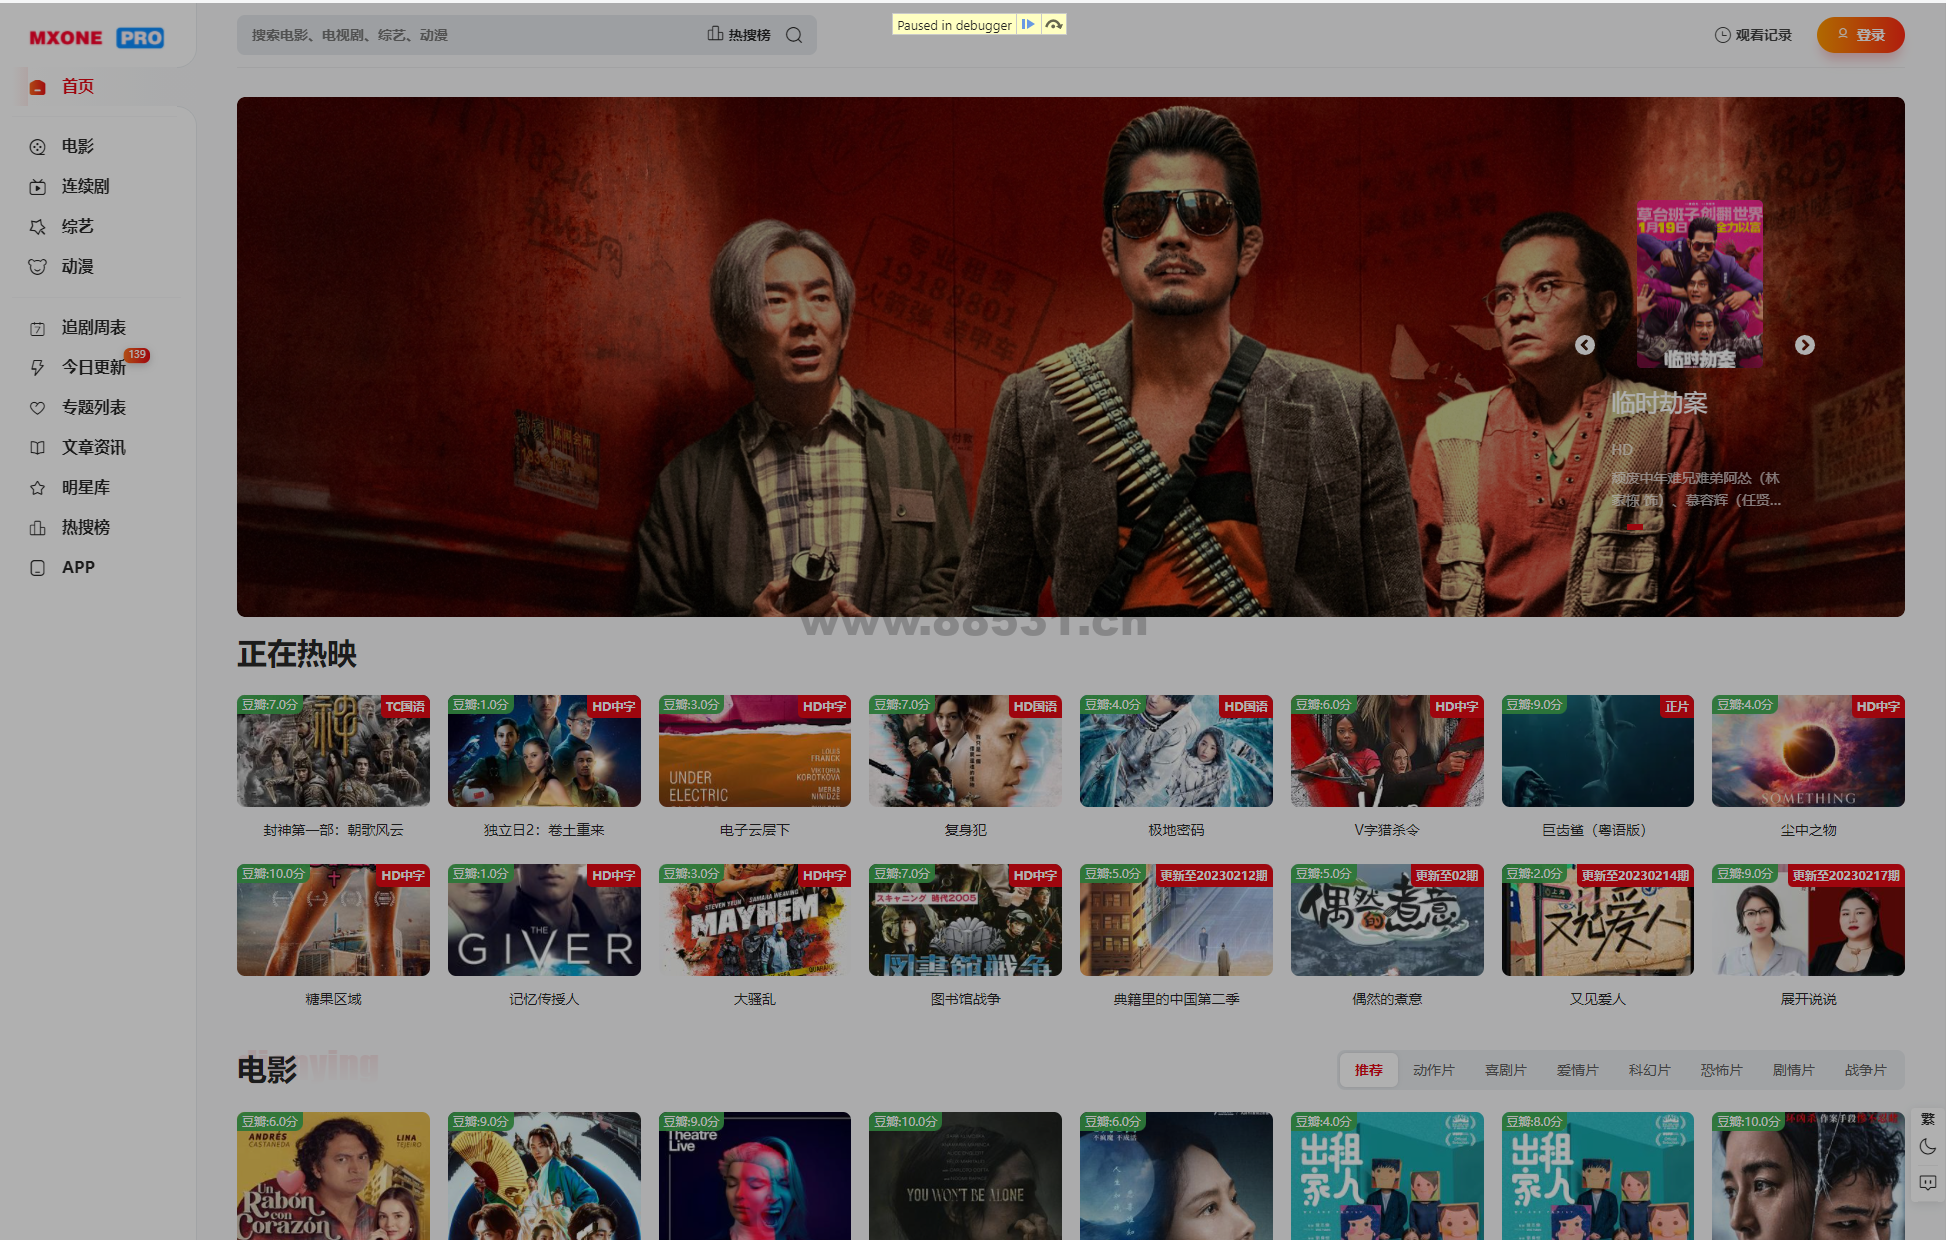Open the V字猎杀令 poster
Screen dimensions: 1946x1240
tap(1387, 751)
